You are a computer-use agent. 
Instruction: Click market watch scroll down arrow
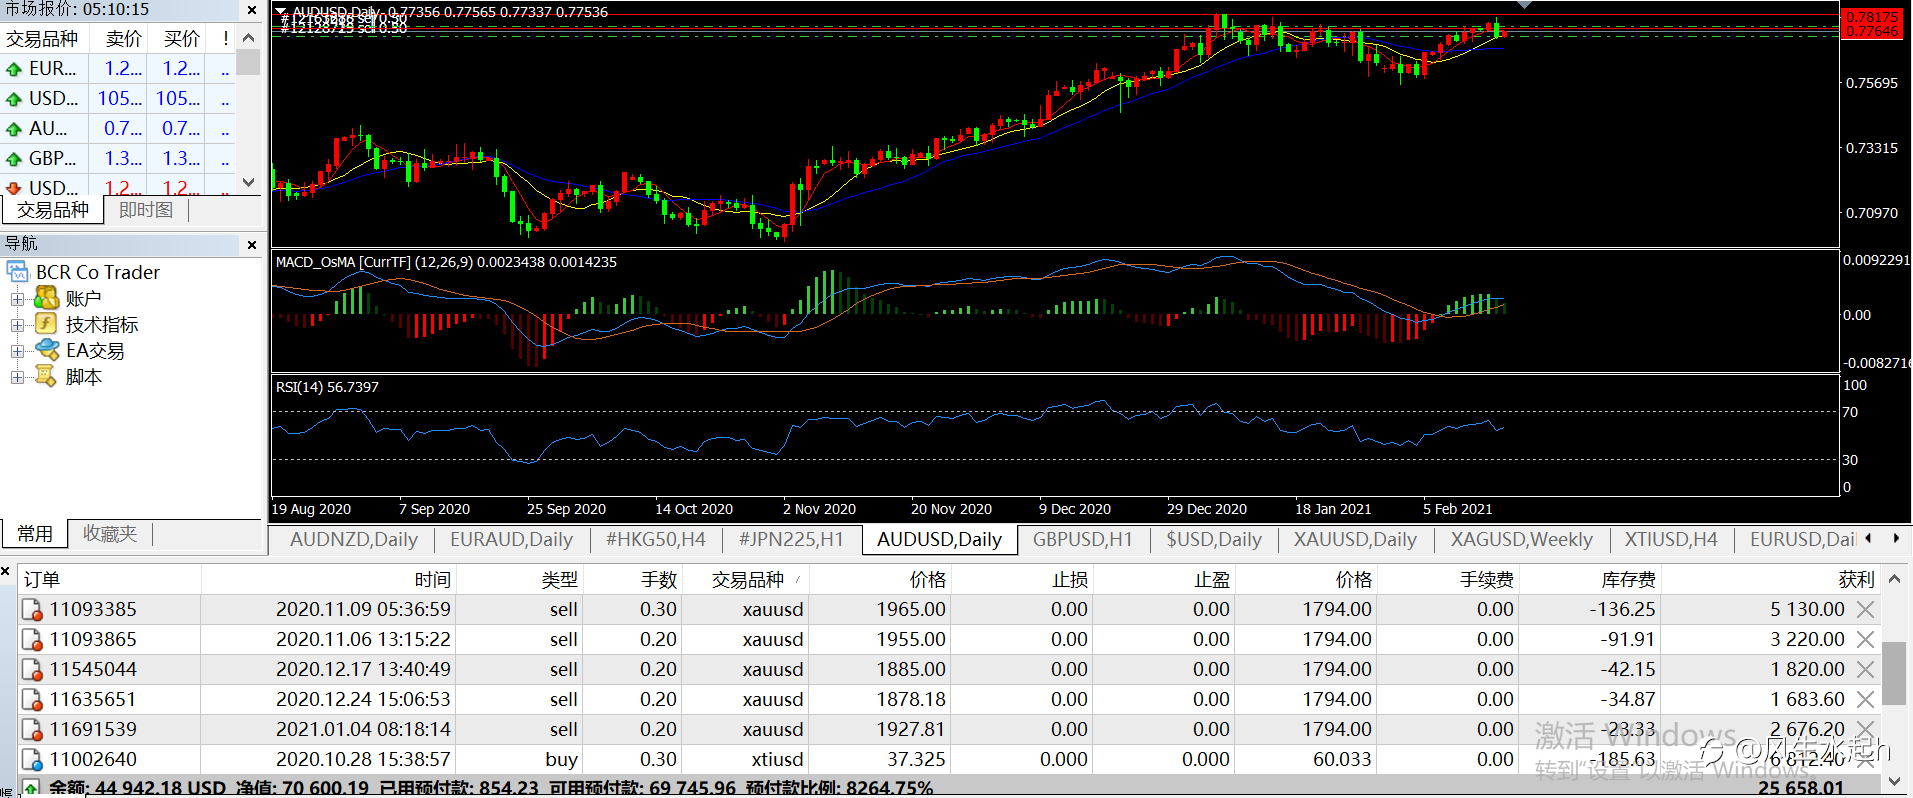coord(249,183)
